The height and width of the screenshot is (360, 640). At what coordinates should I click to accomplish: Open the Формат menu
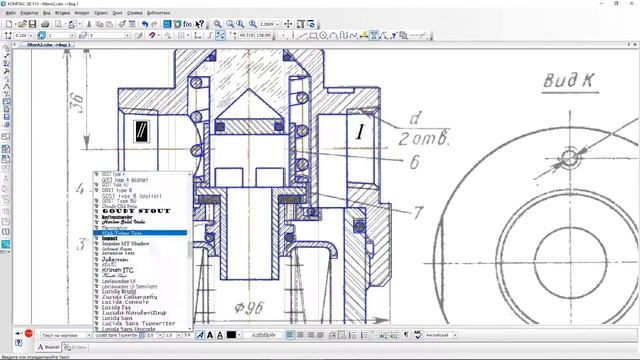(x=82, y=13)
